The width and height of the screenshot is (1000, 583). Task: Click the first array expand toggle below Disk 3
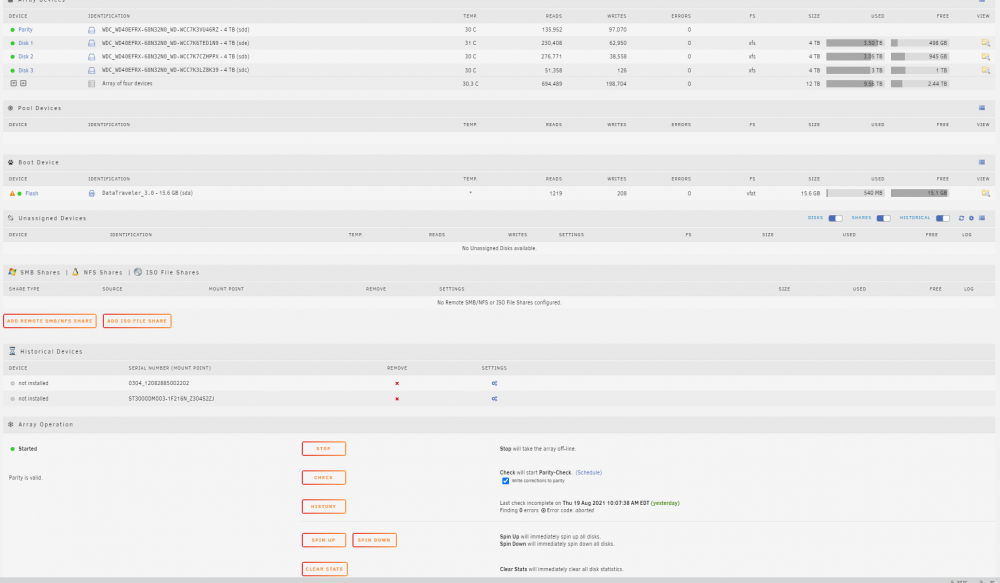(13, 84)
